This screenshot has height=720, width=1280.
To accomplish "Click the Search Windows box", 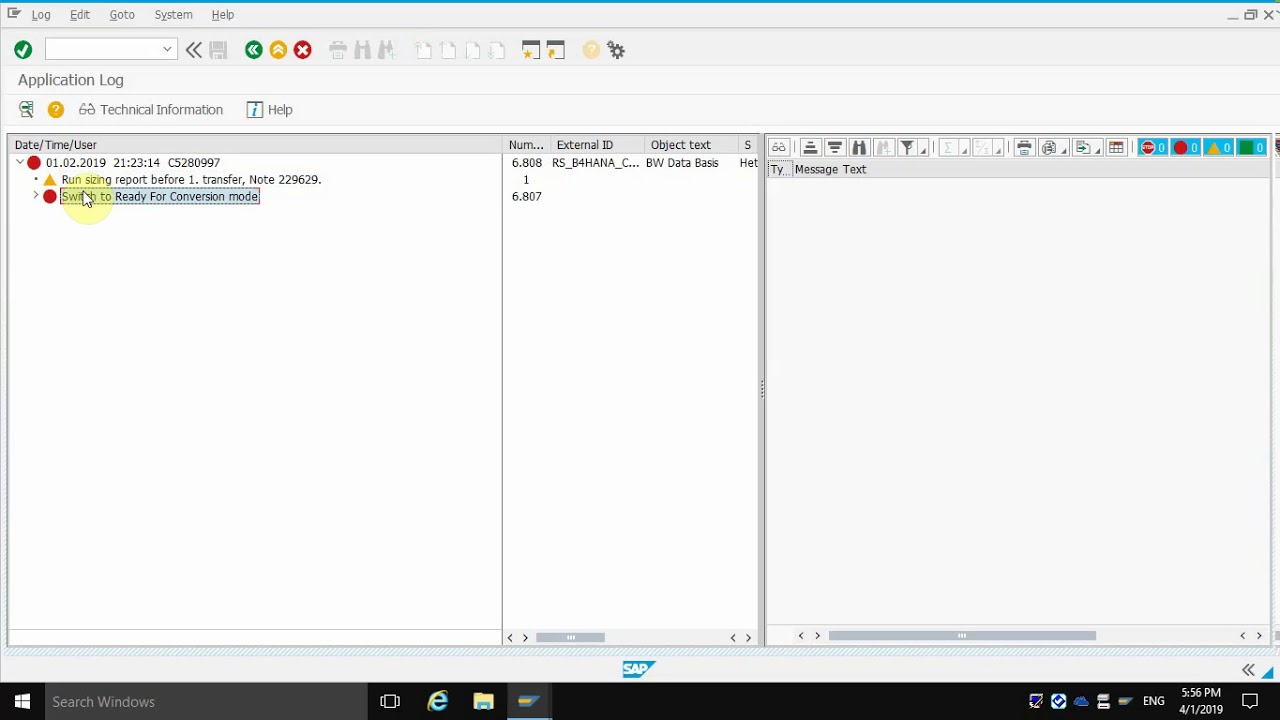I will tap(205, 701).
